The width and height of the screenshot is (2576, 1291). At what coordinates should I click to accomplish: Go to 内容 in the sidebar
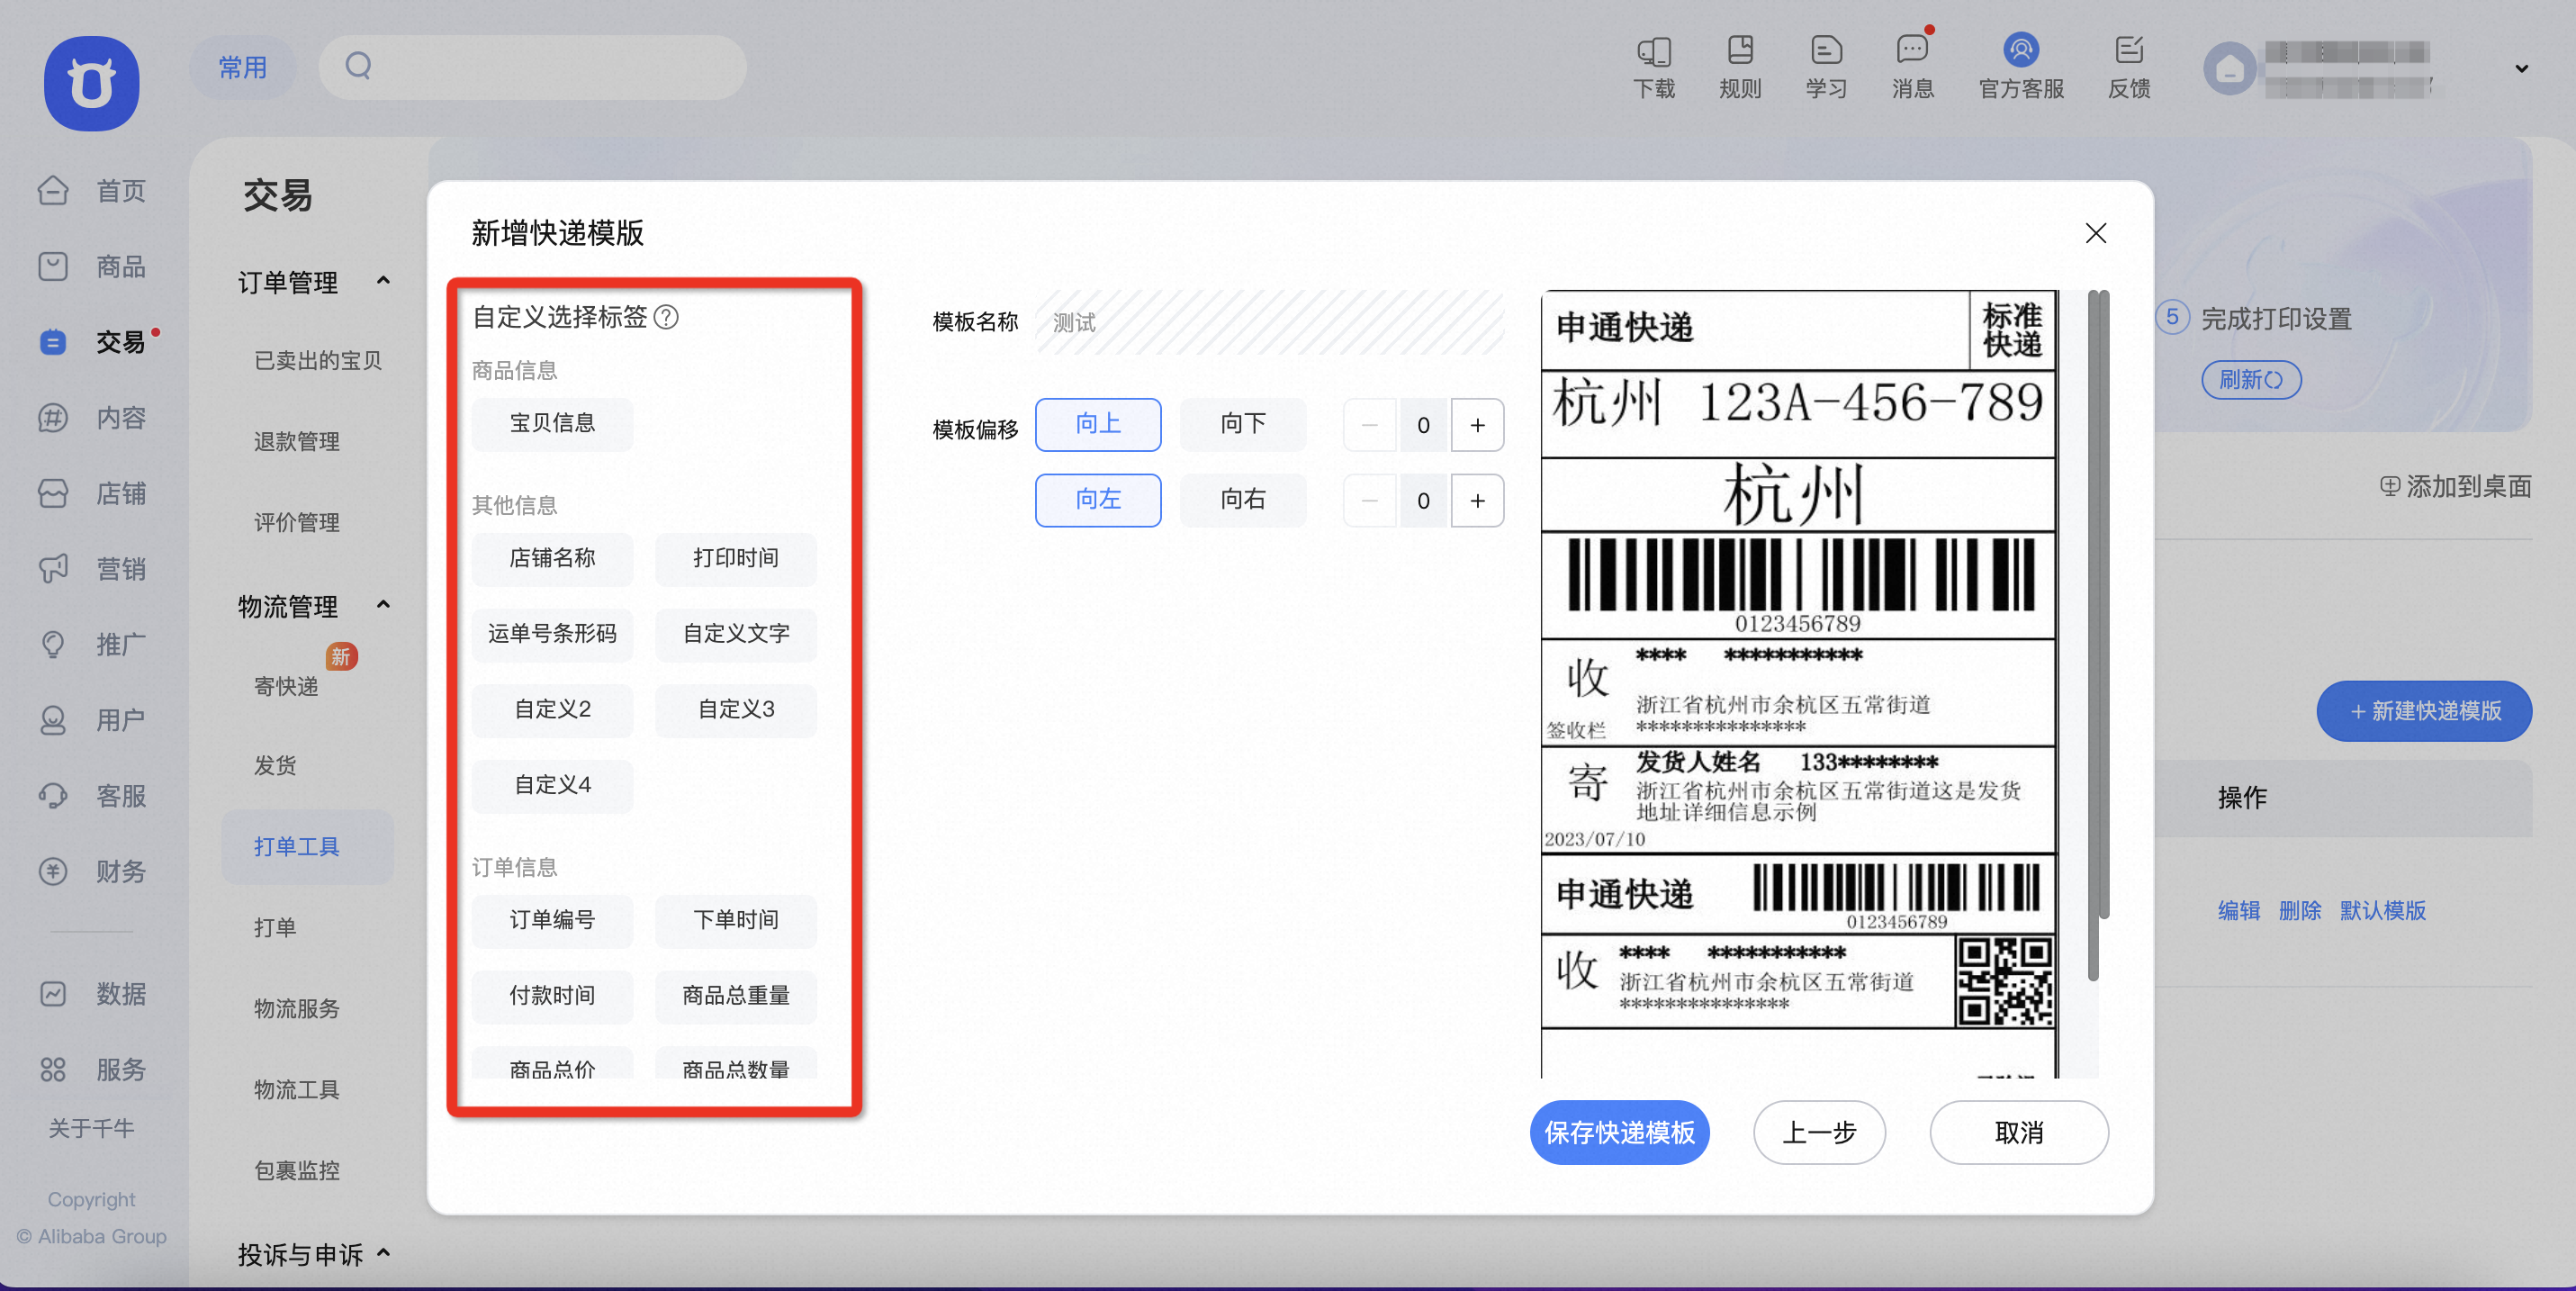(92, 417)
